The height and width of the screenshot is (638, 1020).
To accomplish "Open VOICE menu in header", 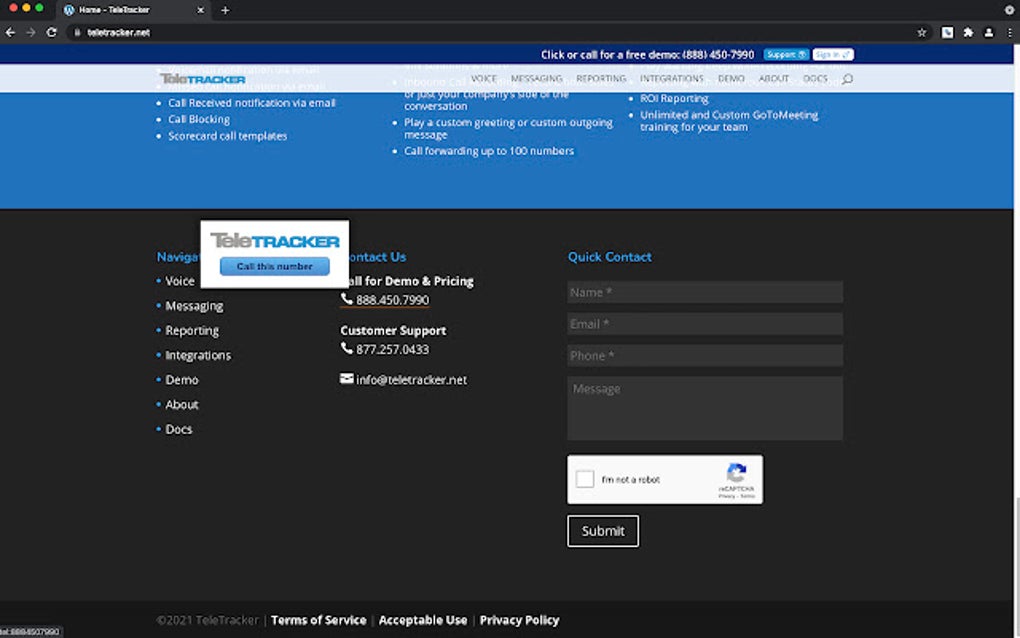I will point(483,78).
